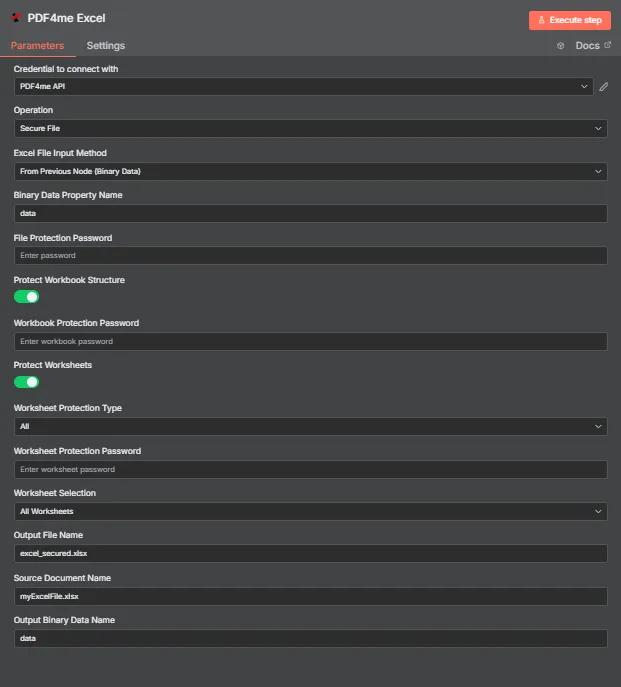Click the Binary Data Property Name input
Image resolution: width=621 pixels, height=687 pixels.
pos(311,213)
